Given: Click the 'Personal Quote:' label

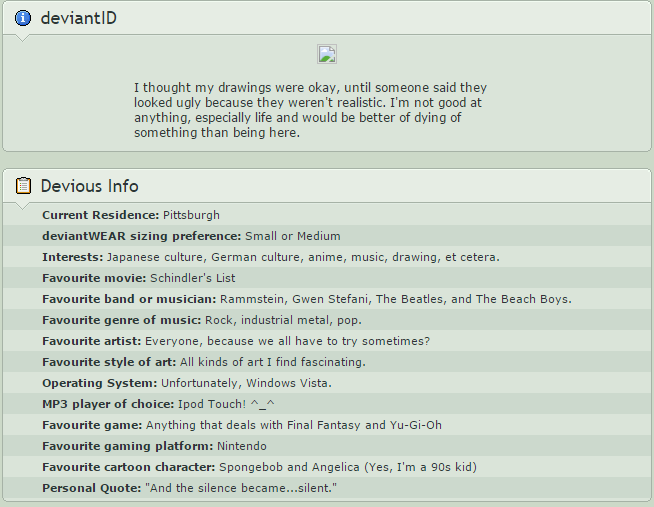Looking at the screenshot, I should click(x=92, y=488).
